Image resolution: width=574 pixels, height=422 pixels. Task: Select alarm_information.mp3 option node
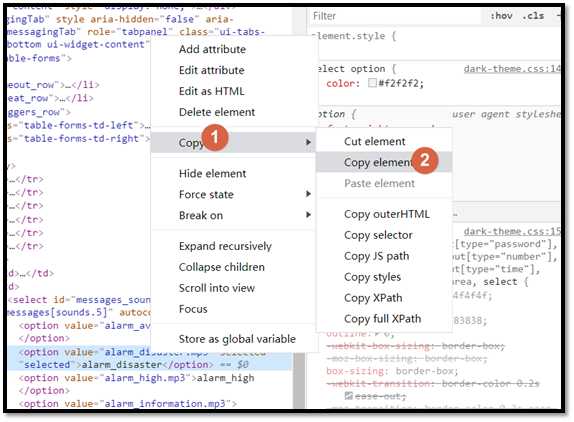click(x=128, y=403)
